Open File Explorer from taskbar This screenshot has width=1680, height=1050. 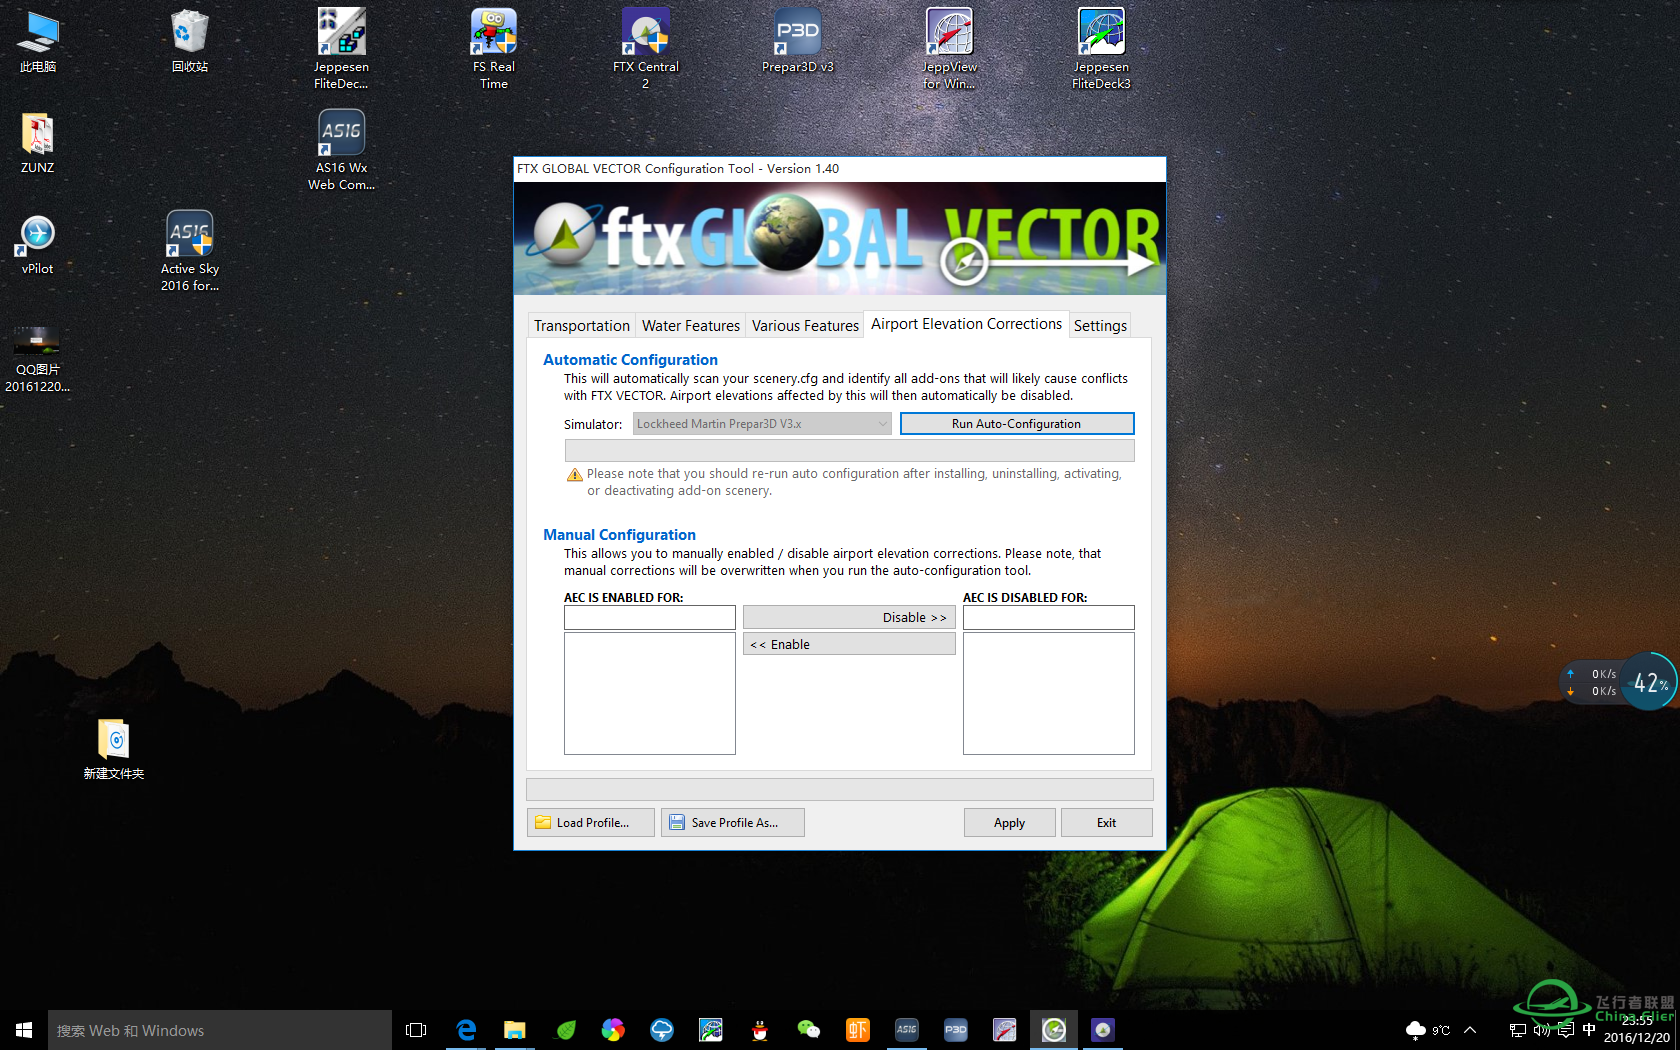(x=515, y=1030)
